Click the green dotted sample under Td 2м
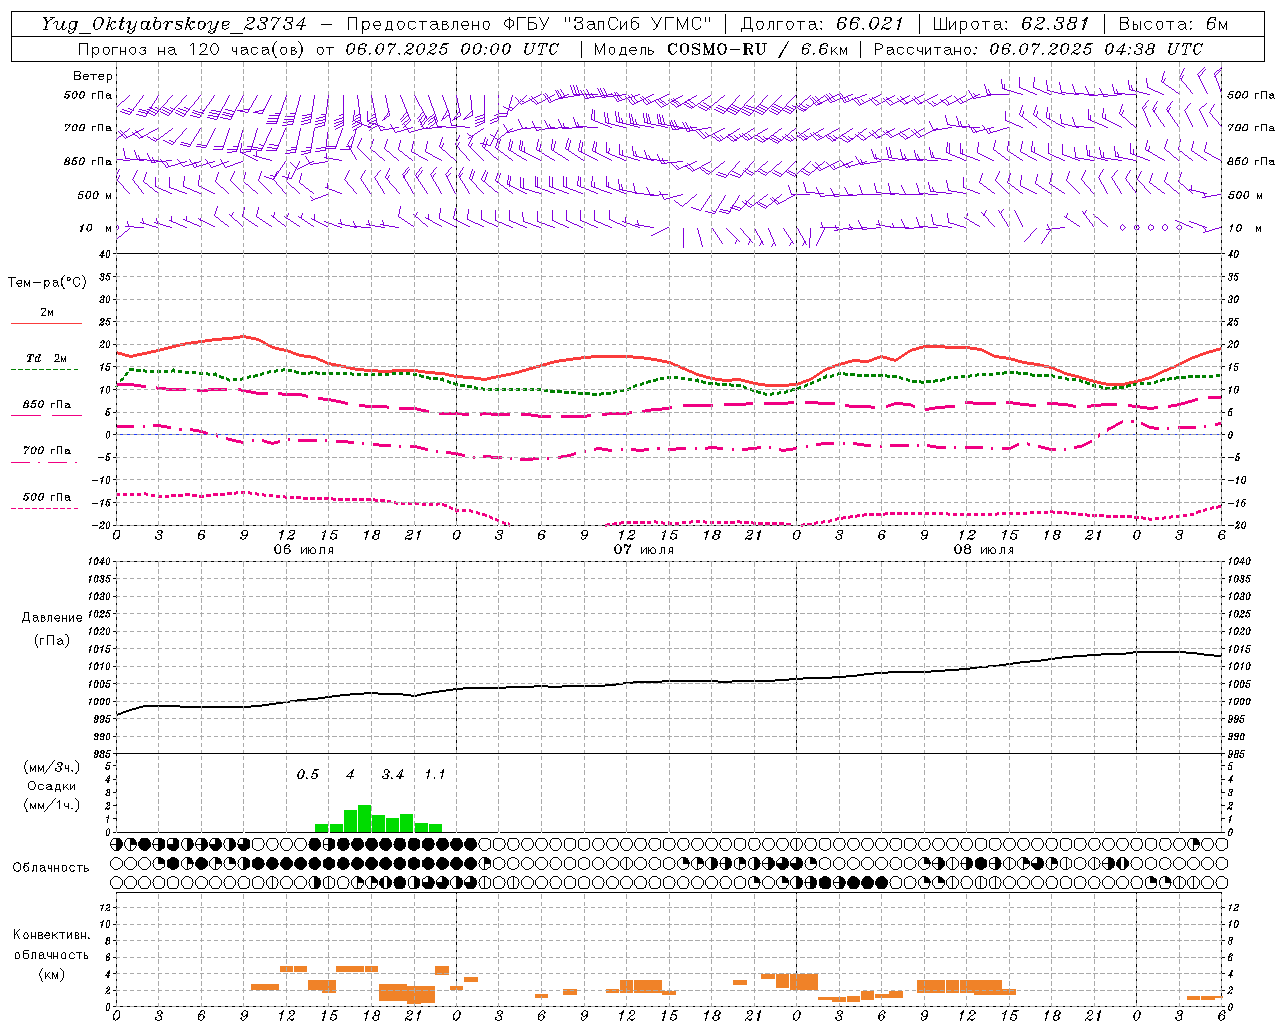 tap(45, 369)
